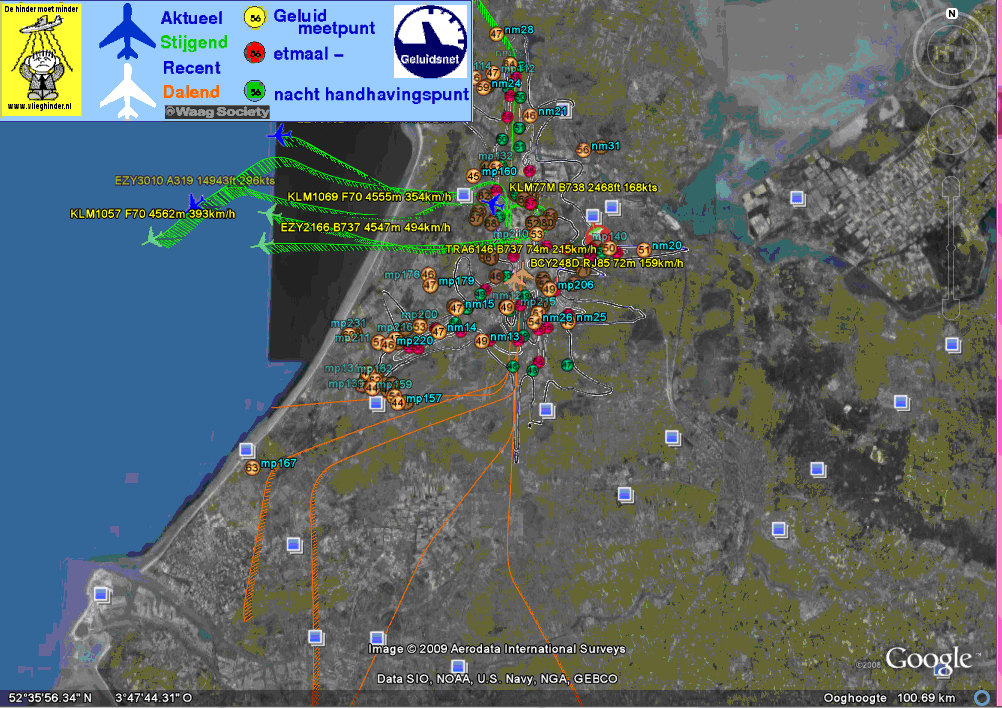This screenshot has width=1002, height=708.
Task: Select the KLM1069 F70 flight label
Action: tap(369, 197)
